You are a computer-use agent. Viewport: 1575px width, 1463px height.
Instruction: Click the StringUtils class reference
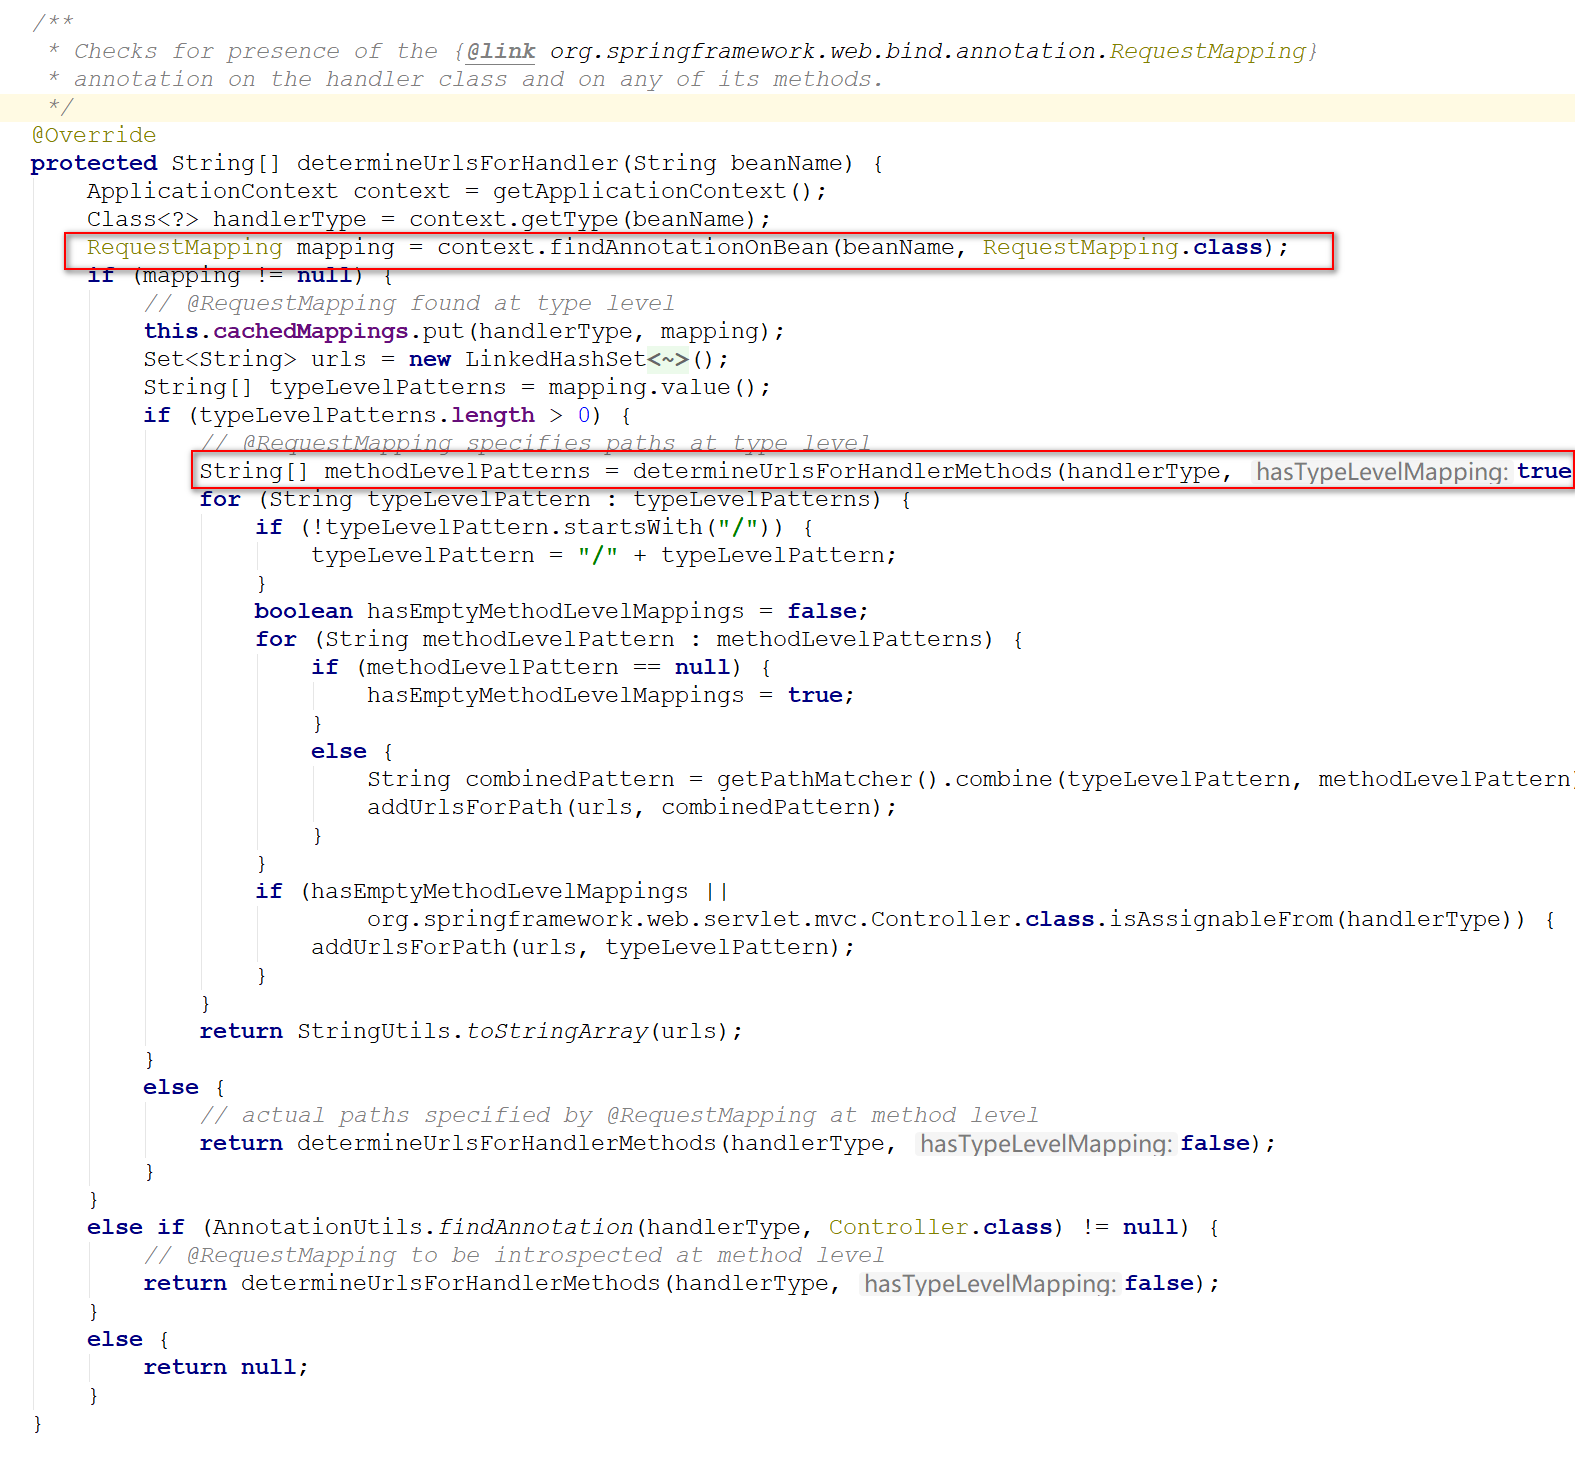coord(374,1031)
